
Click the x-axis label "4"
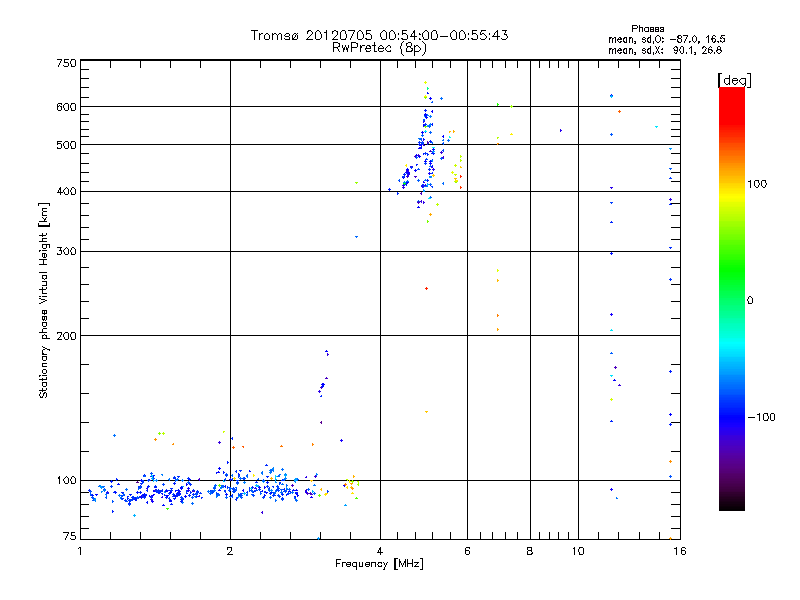tap(380, 551)
